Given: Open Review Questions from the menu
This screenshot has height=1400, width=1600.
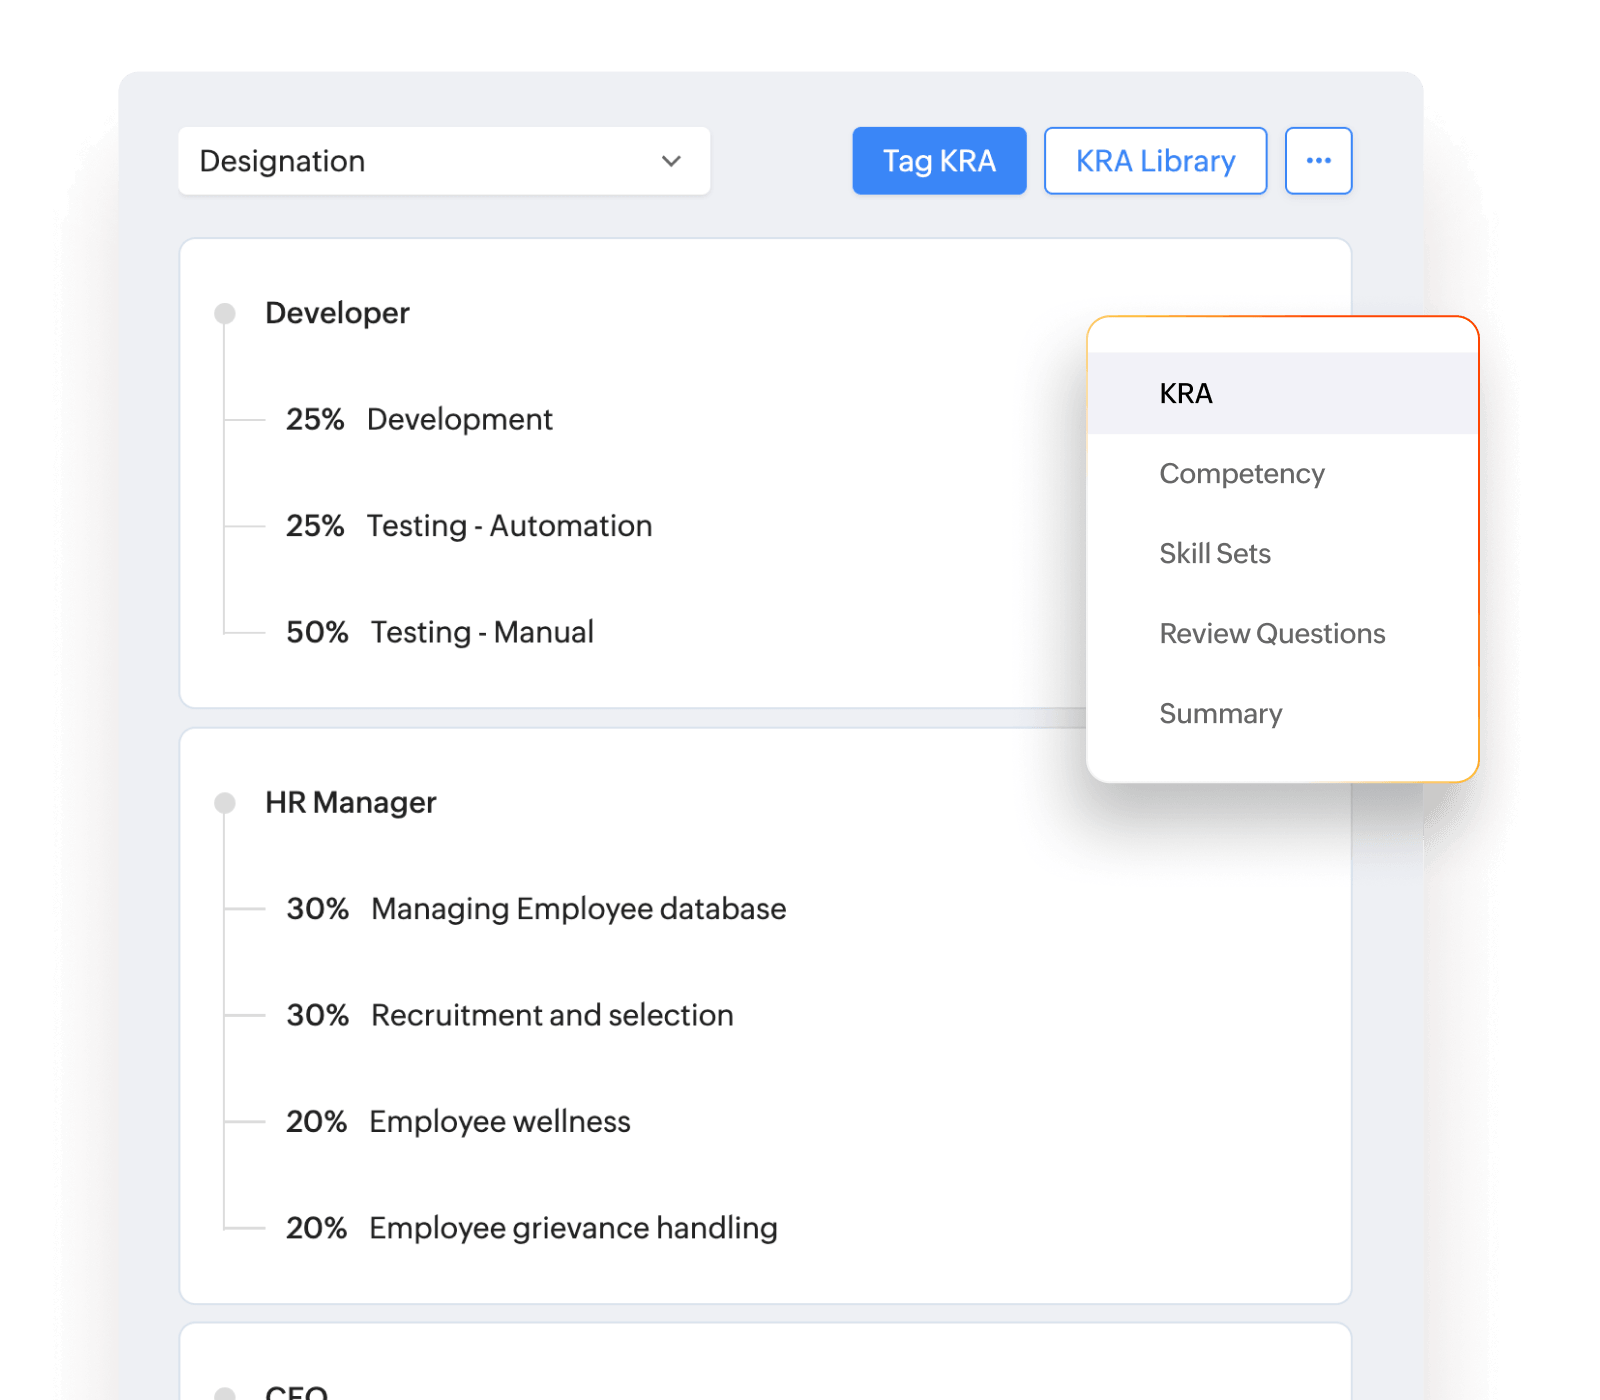Looking at the screenshot, I should click(x=1272, y=633).
